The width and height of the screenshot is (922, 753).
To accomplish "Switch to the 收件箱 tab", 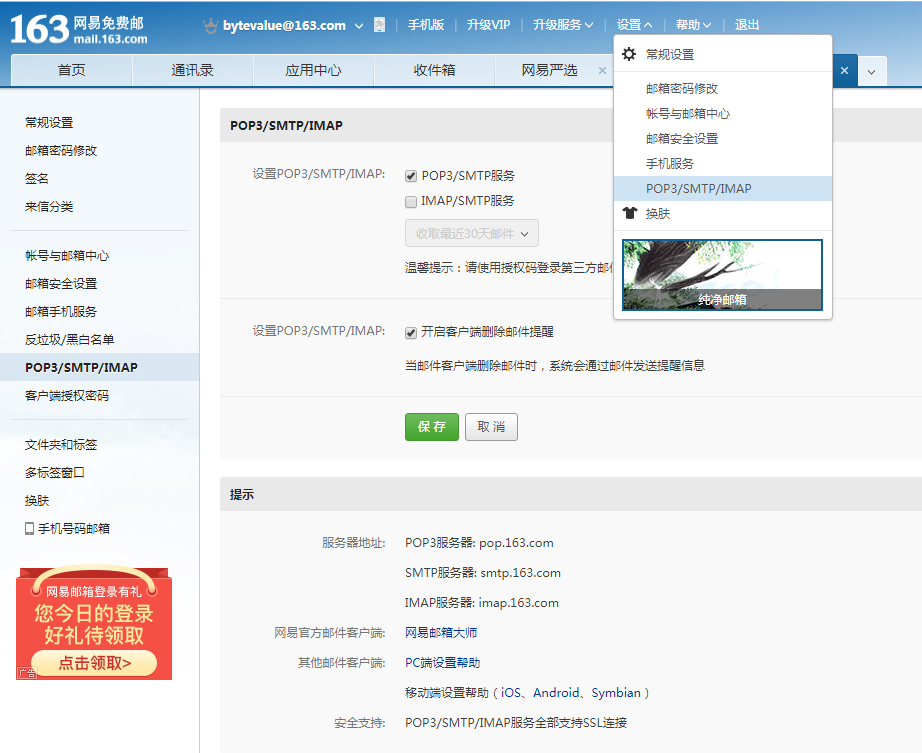I will point(434,70).
